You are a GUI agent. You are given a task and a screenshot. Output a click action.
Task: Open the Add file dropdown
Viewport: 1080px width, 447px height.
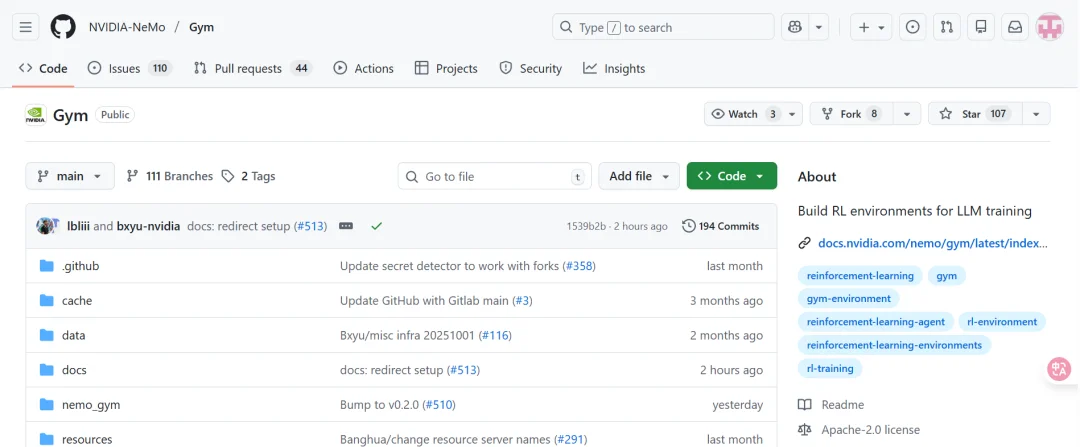tap(638, 176)
